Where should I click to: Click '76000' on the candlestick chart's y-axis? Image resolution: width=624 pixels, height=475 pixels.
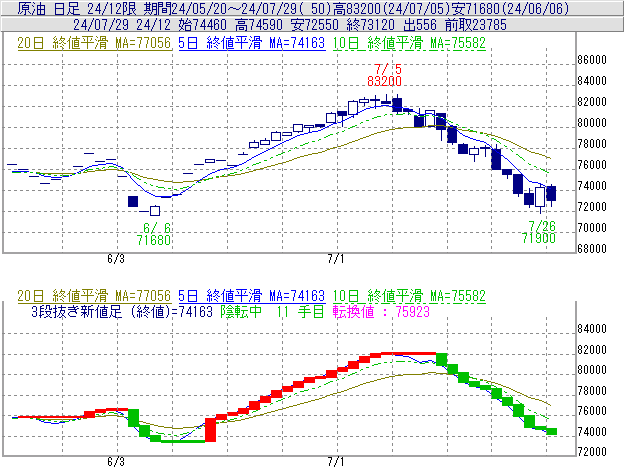(592, 165)
